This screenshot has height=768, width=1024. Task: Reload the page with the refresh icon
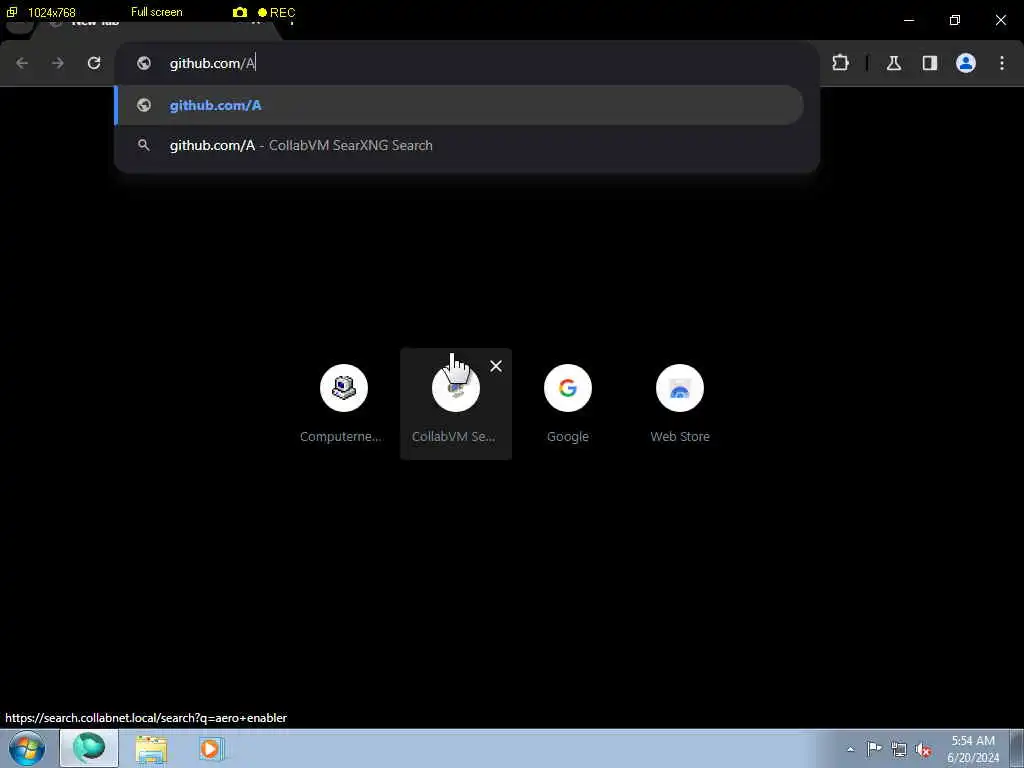[x=94, y=63]
